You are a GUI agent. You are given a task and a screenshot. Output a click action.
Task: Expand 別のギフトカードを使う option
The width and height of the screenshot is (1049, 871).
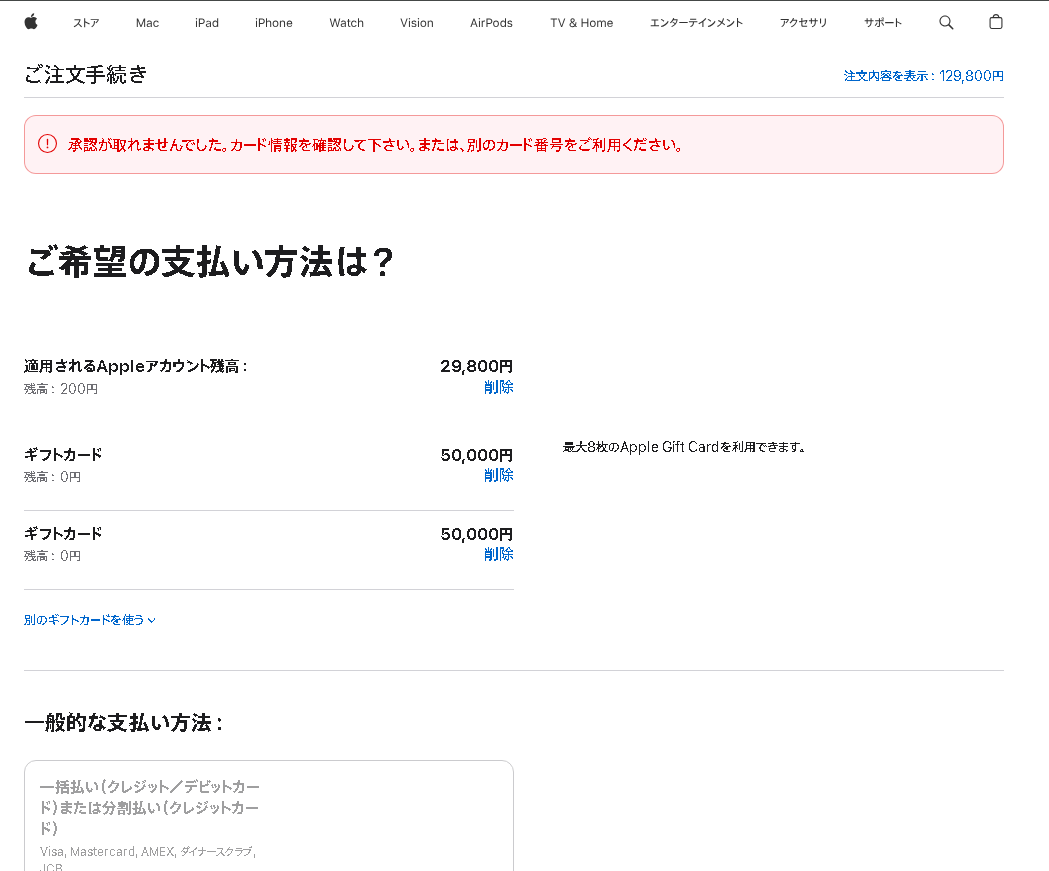pos(90,620)
